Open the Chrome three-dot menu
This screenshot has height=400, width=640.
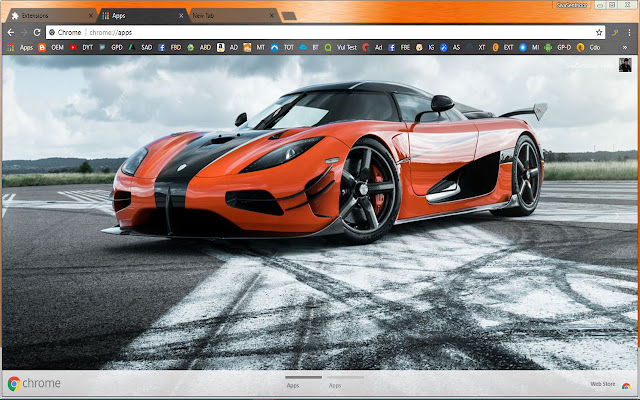(629, 32)
